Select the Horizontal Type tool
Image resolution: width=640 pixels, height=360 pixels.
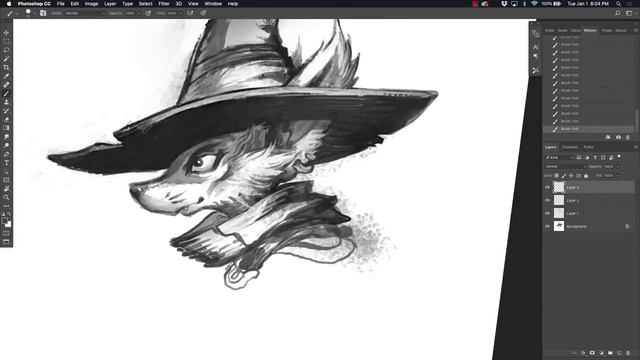coord(6,163)
